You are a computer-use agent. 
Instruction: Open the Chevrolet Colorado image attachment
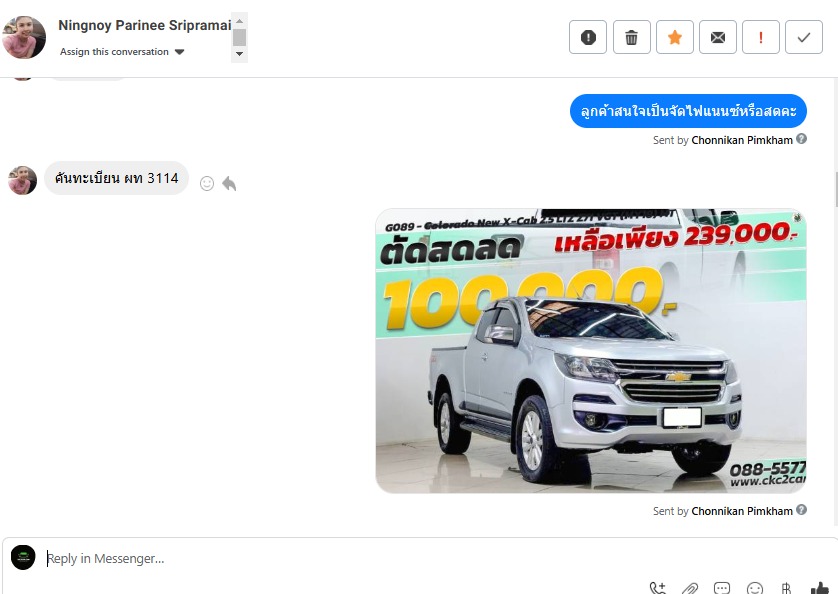(591, 351)
